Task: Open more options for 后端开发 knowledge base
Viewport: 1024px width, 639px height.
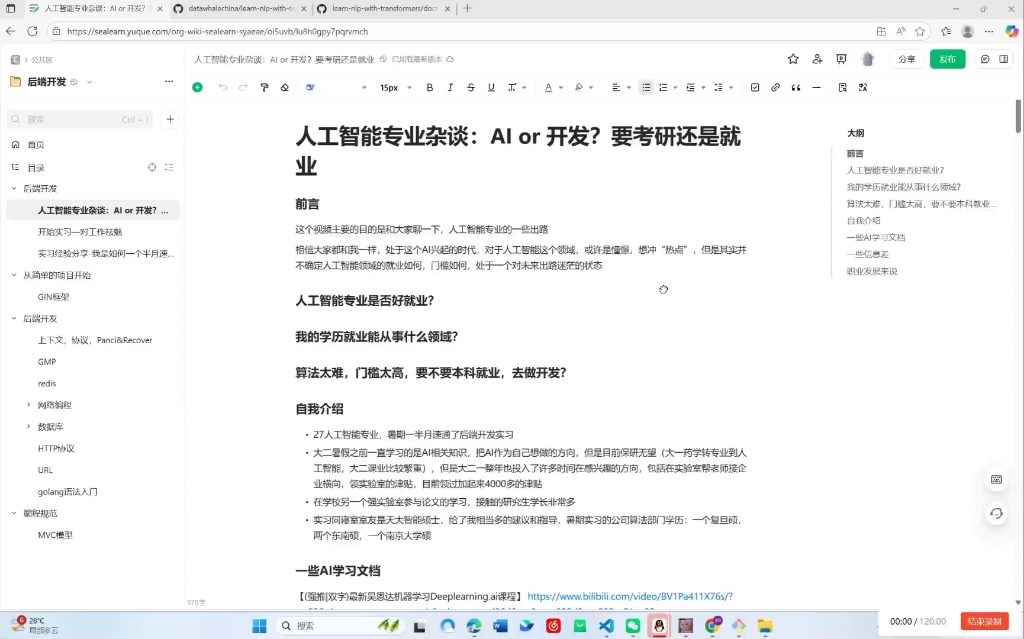Action: click(169, 82)
